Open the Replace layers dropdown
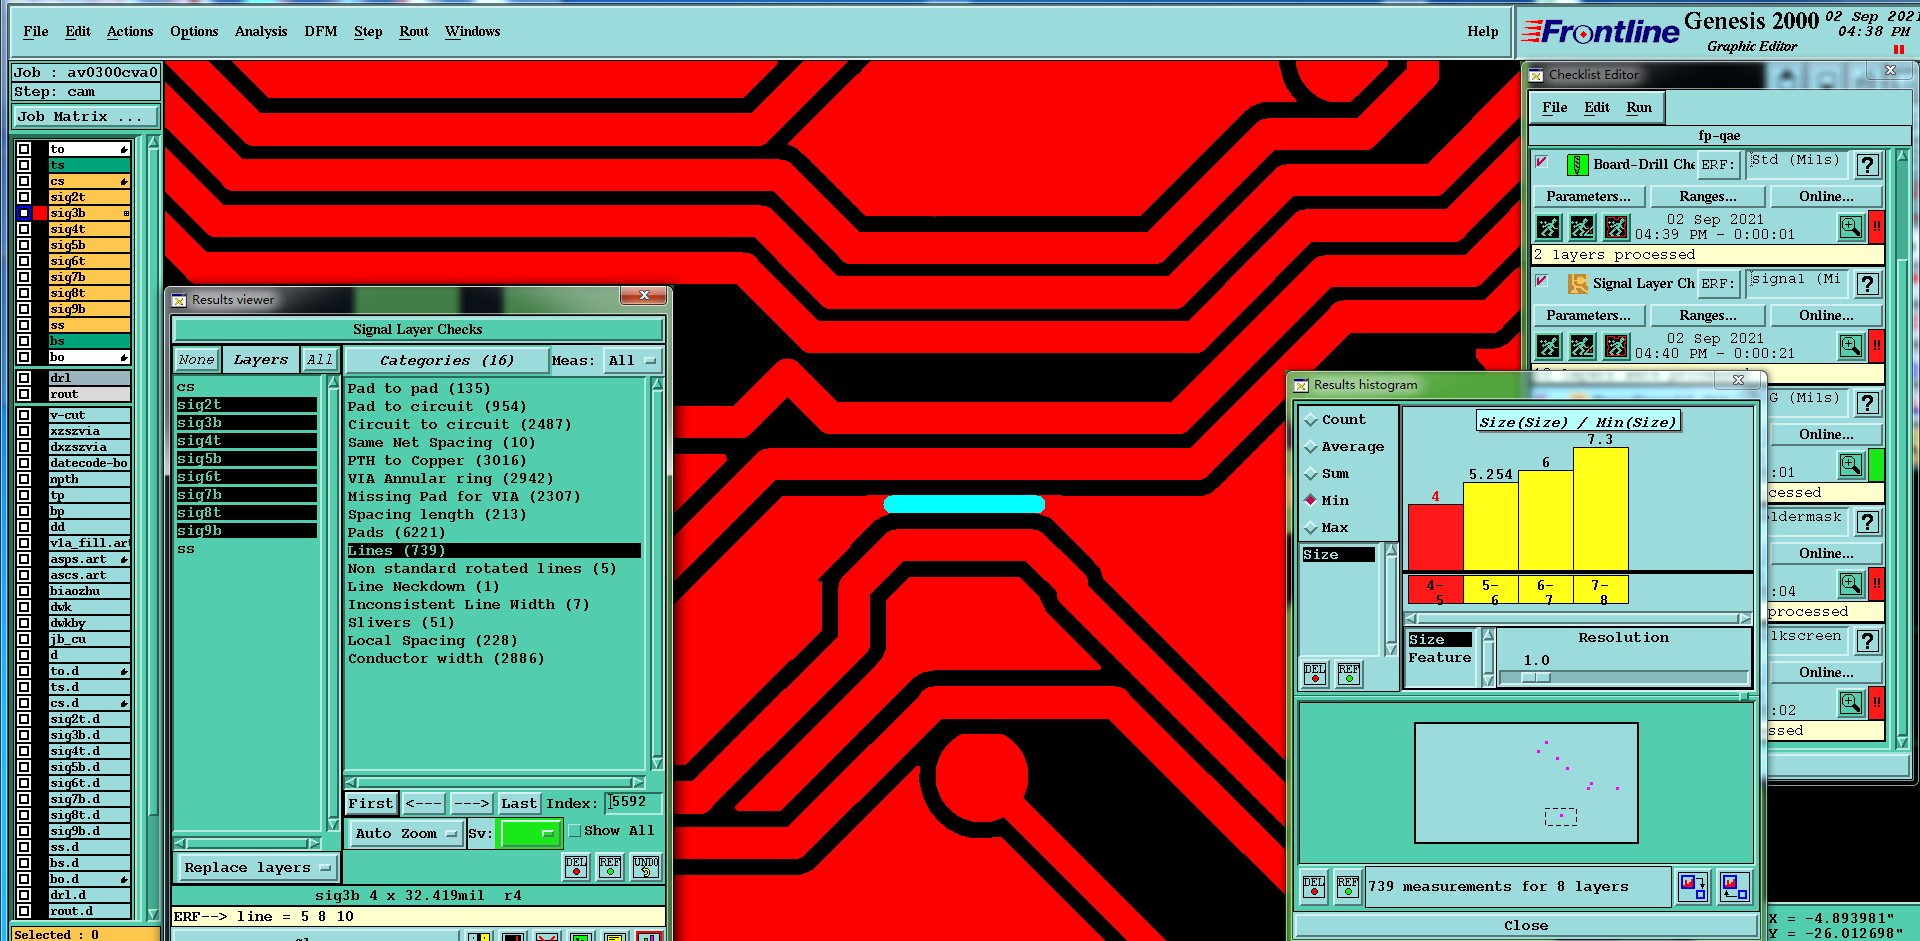Image resolution: width=1920 pixels, height=941 pixels. pos(257,868)
